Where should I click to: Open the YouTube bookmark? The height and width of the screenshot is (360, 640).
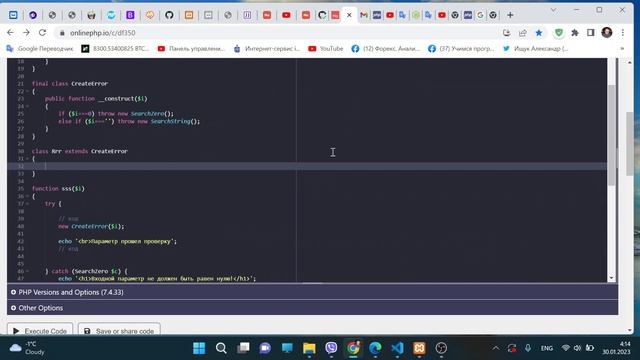pyautogui.click(x=326, y=49)
